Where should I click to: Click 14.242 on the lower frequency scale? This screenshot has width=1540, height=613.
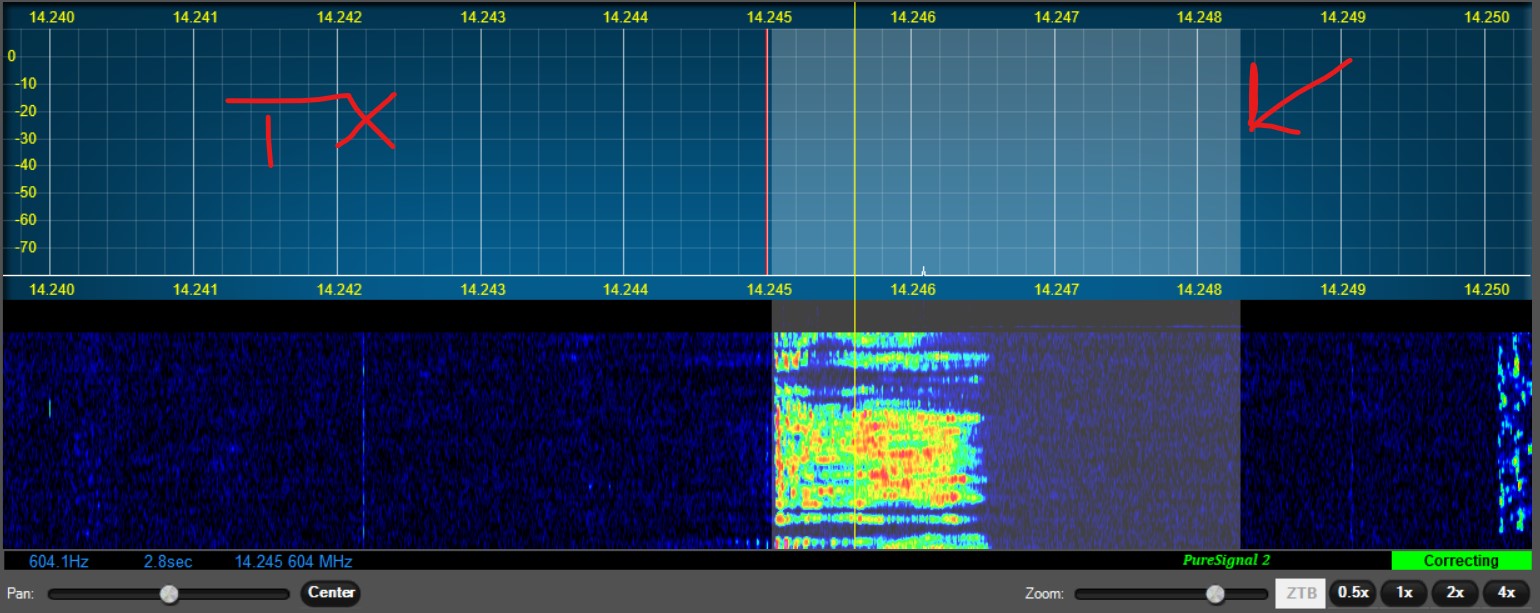pyautogui.click(x=338, y=290)
